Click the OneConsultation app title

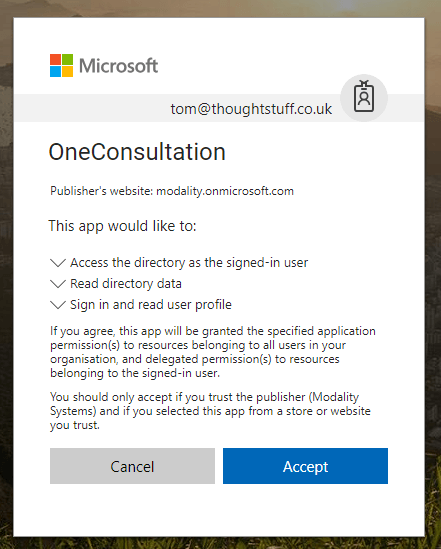coord(137,152)
